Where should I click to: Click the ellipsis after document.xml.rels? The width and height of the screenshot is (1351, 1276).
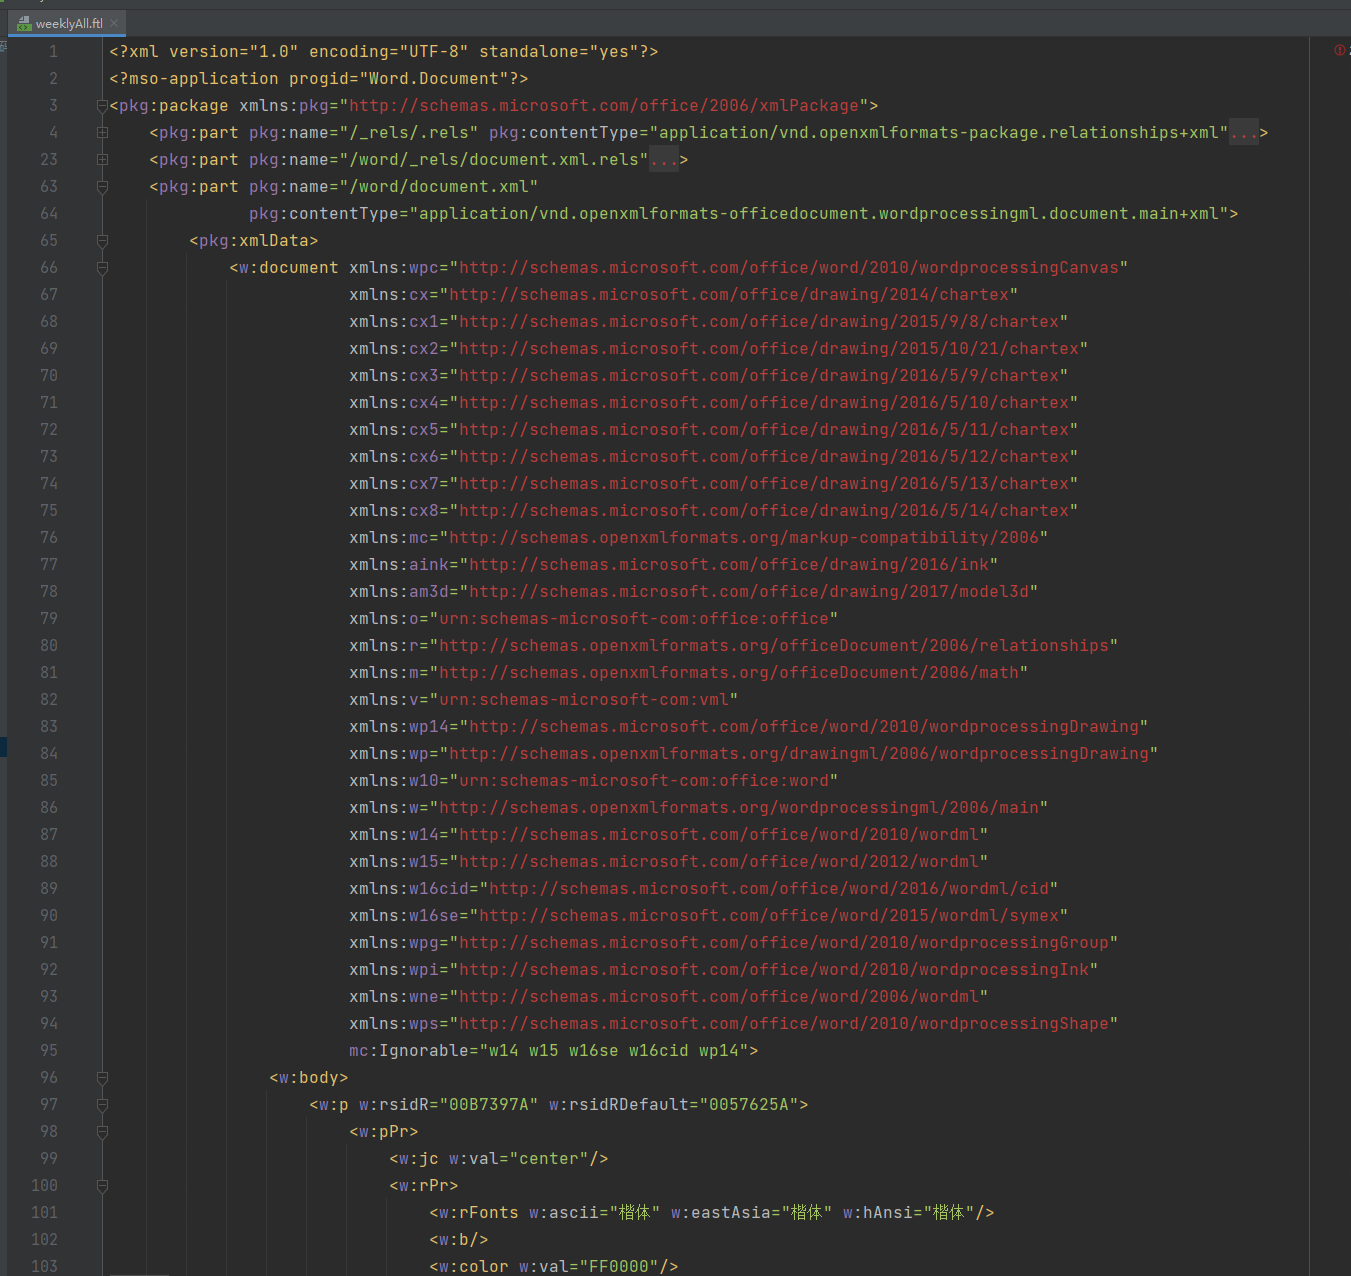tap(663, 160)
